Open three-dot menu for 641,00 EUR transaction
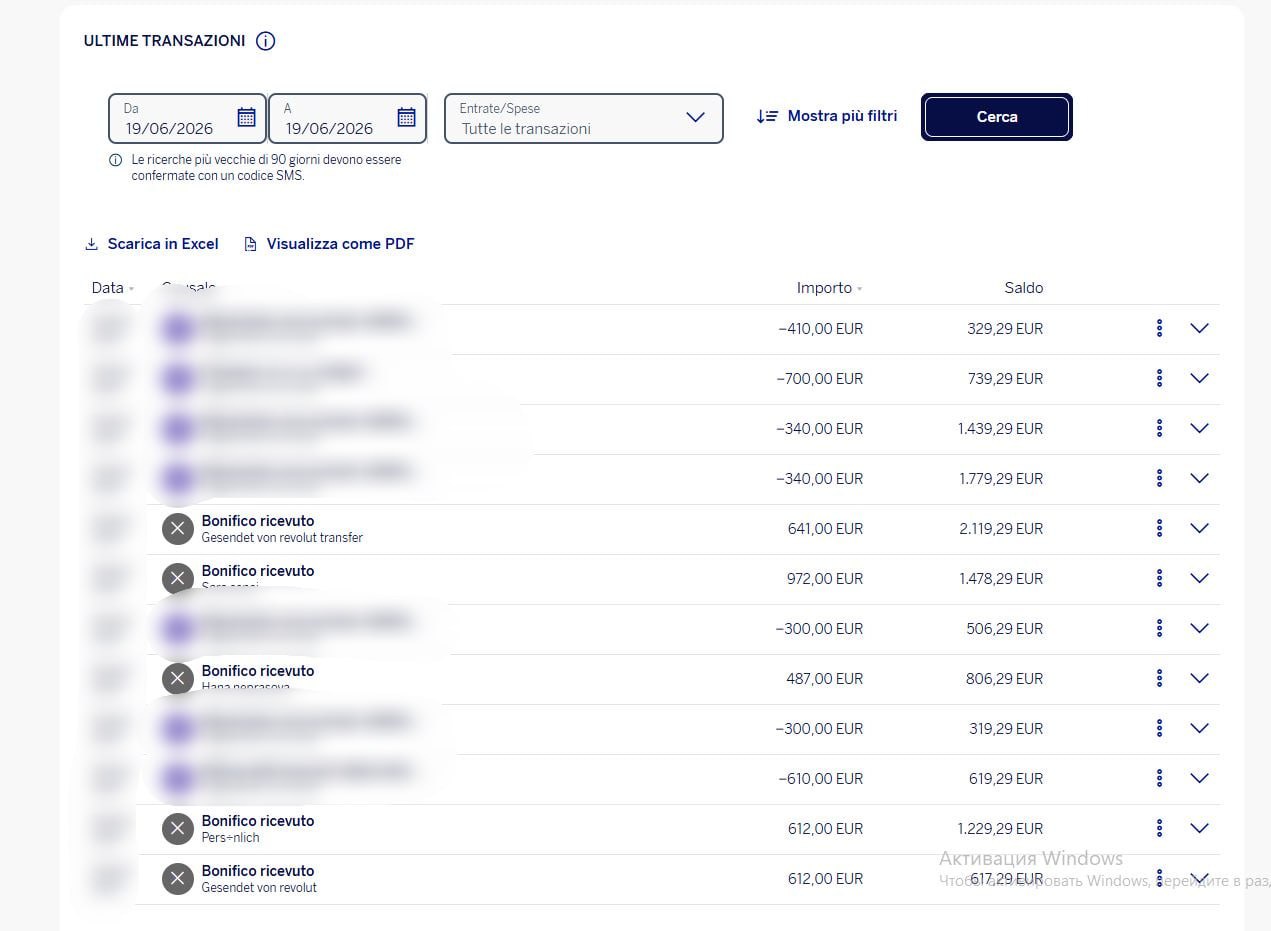Screen dimensions: 1271x931 [x=1159, y=528]
